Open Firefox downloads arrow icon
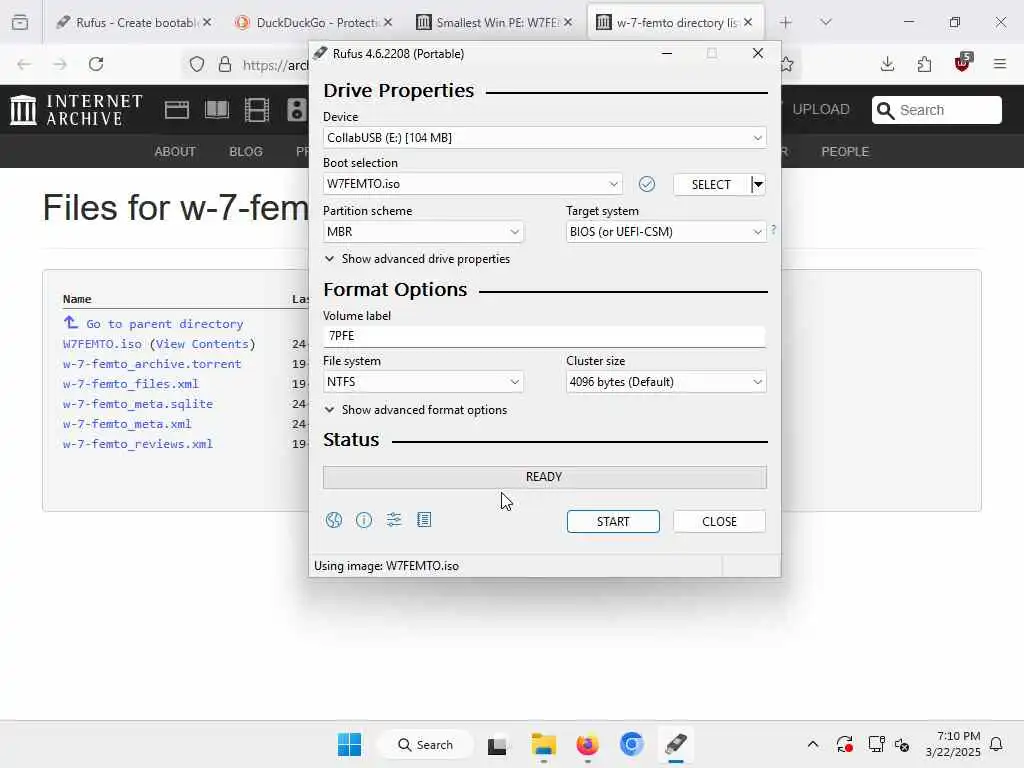The image size is (1024, 768). coord(887,64)
